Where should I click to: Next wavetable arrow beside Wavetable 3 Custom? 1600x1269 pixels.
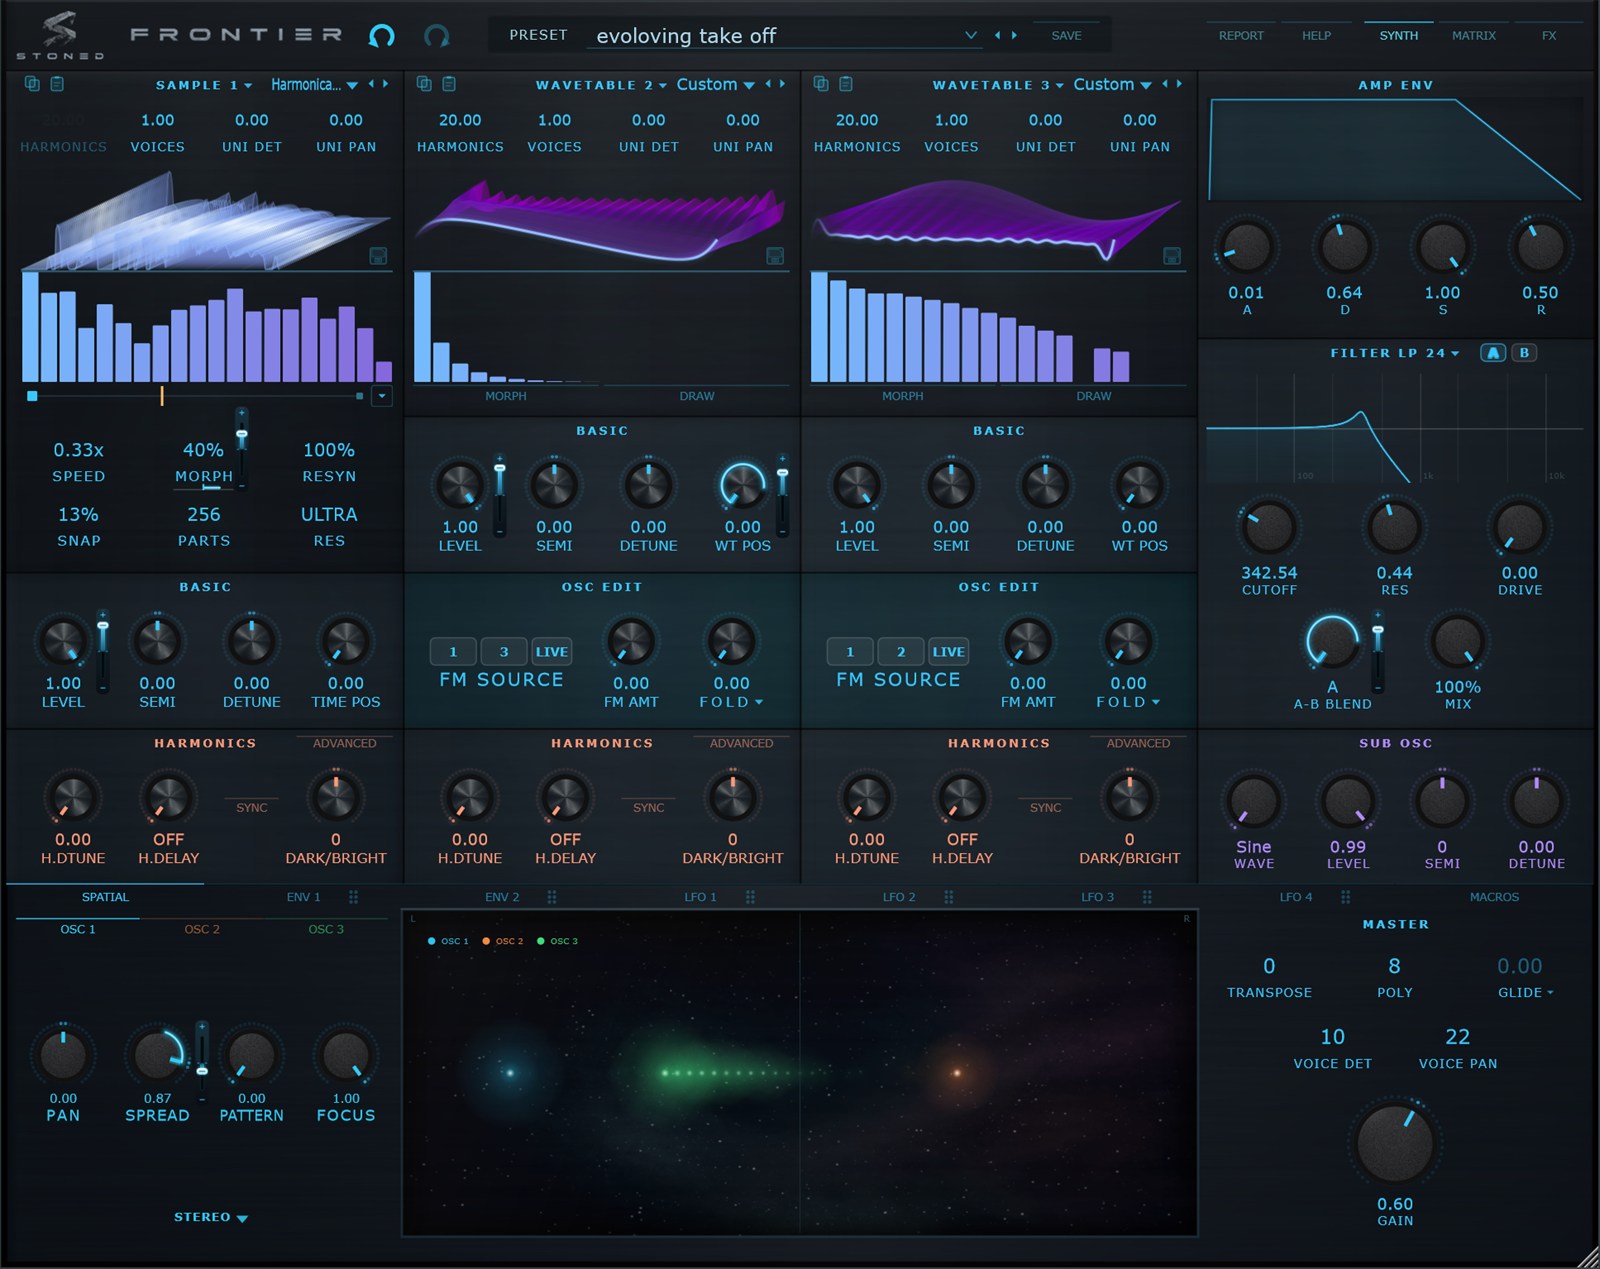[x=1180, y=84]
